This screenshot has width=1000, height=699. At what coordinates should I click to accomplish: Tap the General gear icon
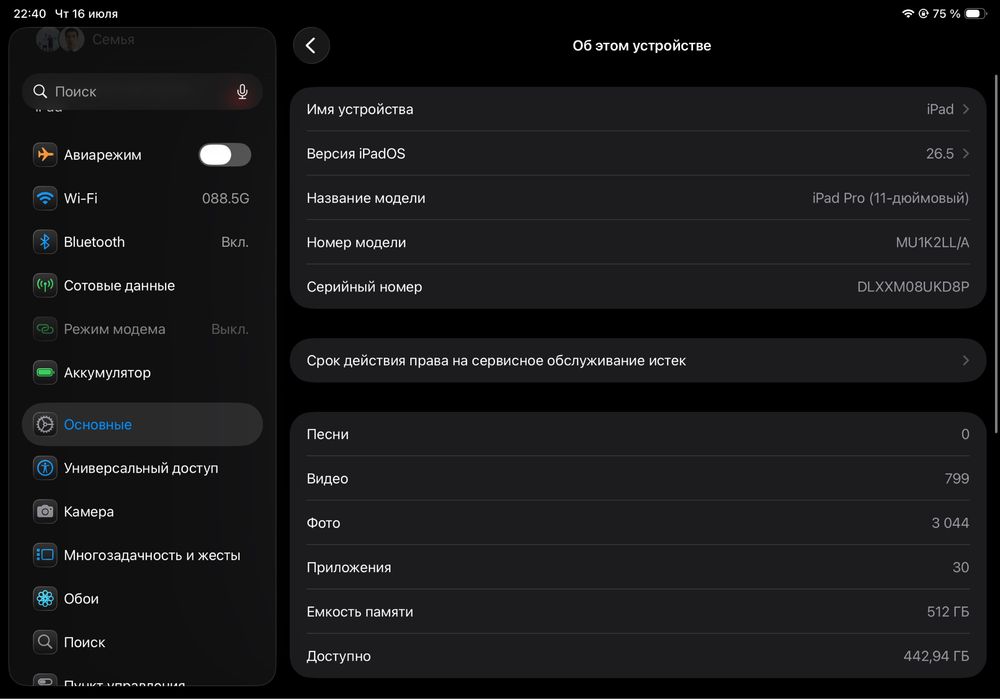tap(45, 424)
